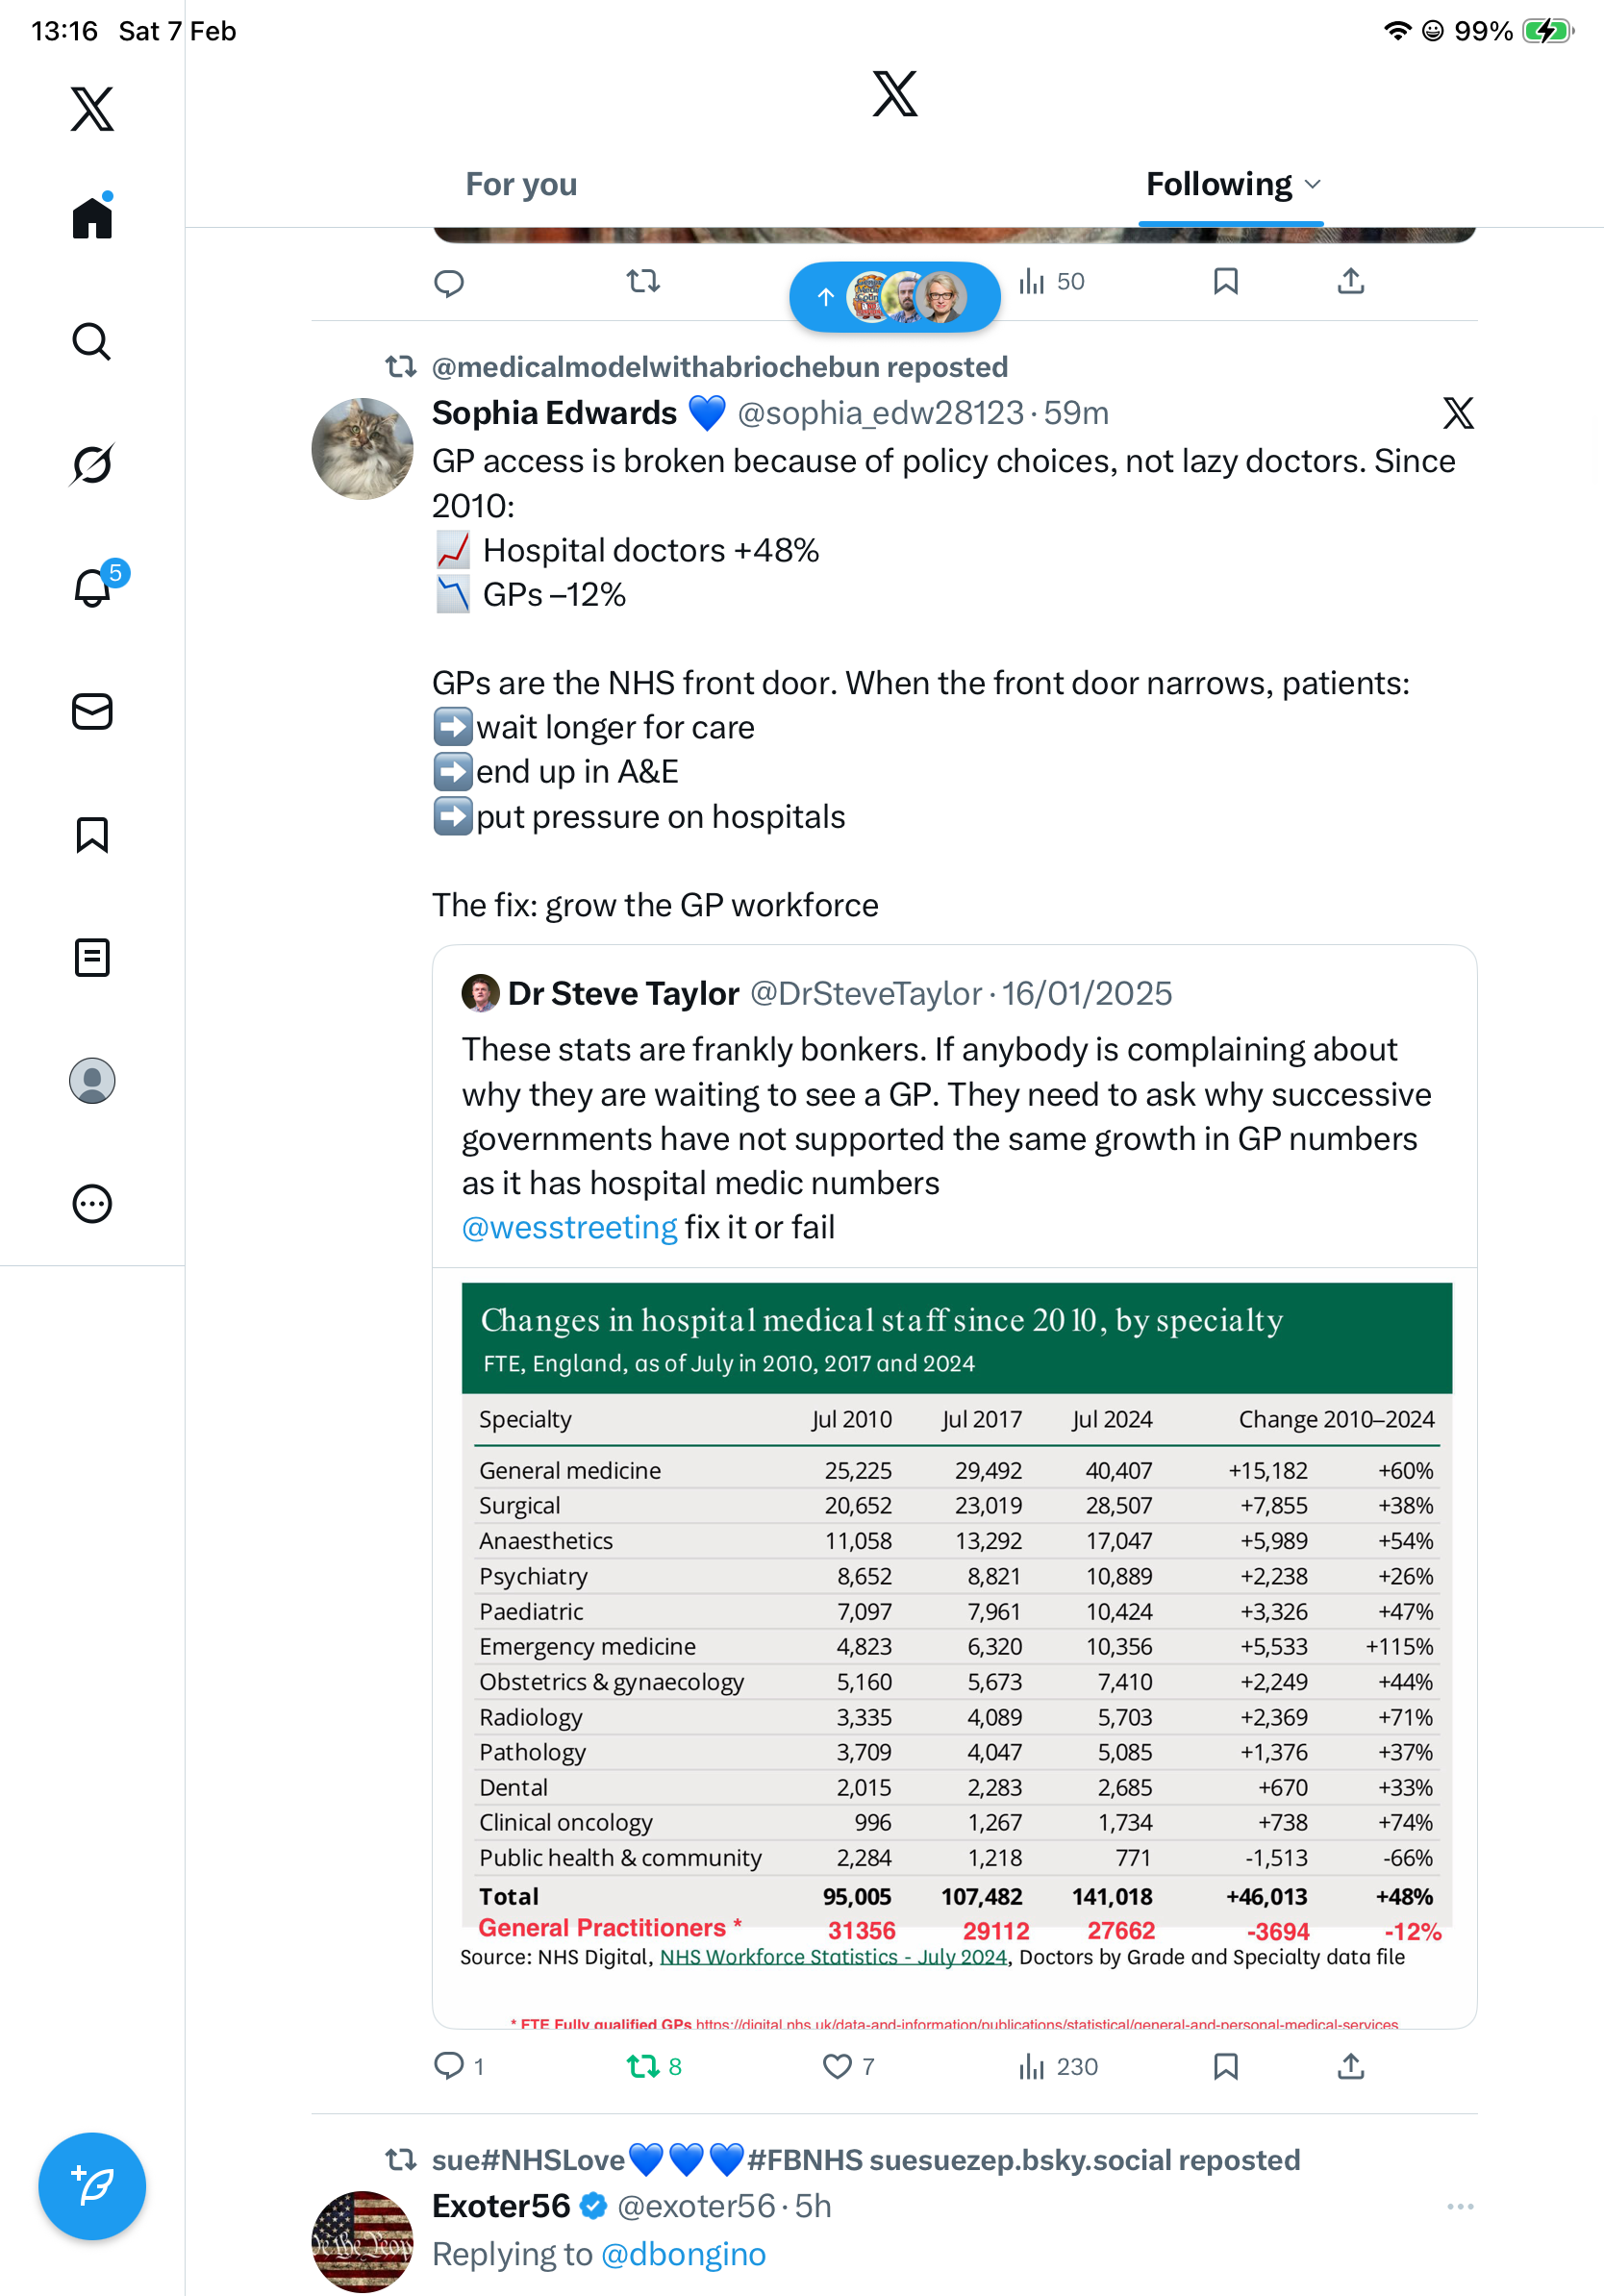The height and width of the screenshot is (2296, 1604).
Task: Open the more options circle icon
Action: click(x=92, y=1204)
